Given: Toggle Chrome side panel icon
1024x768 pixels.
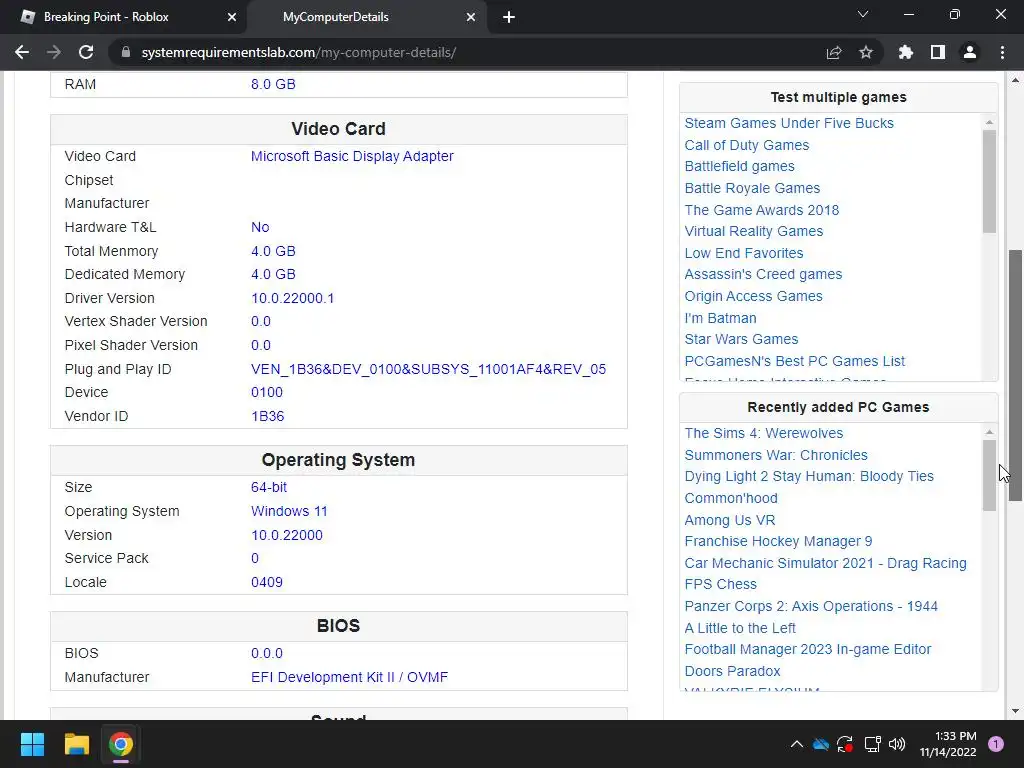Looking at the screenshot, I should point(938,52).
